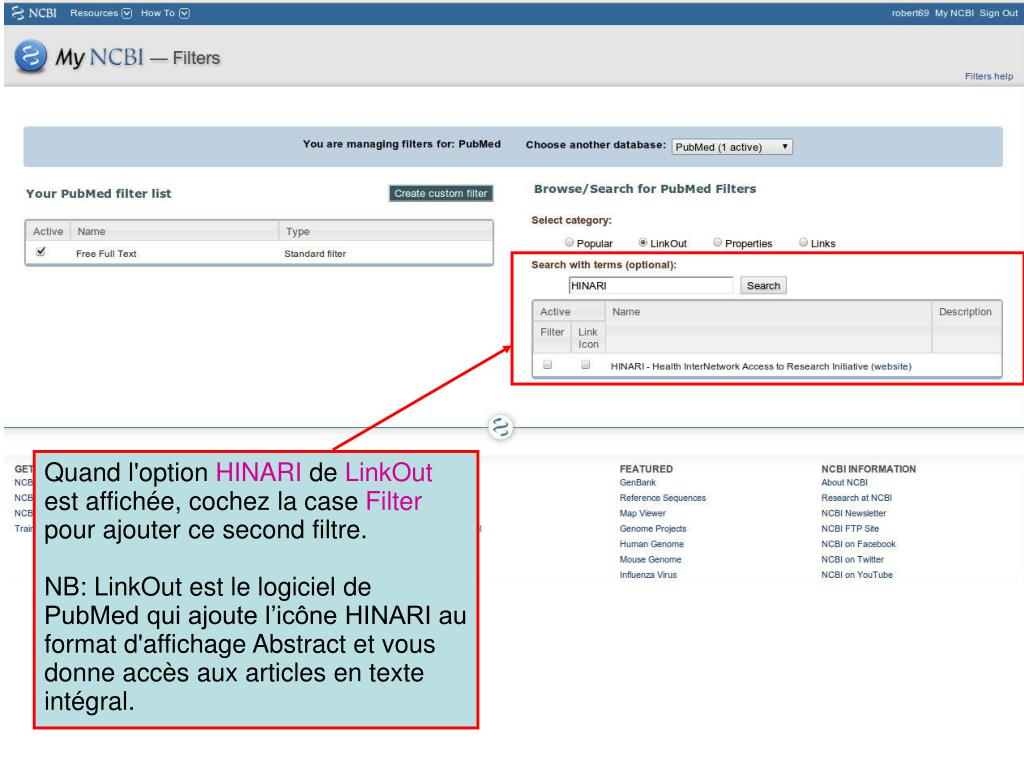Viewport: 1024px width, 768px height.
Task: Open the Resources dropdown menu
Action: tap(101, 13)
